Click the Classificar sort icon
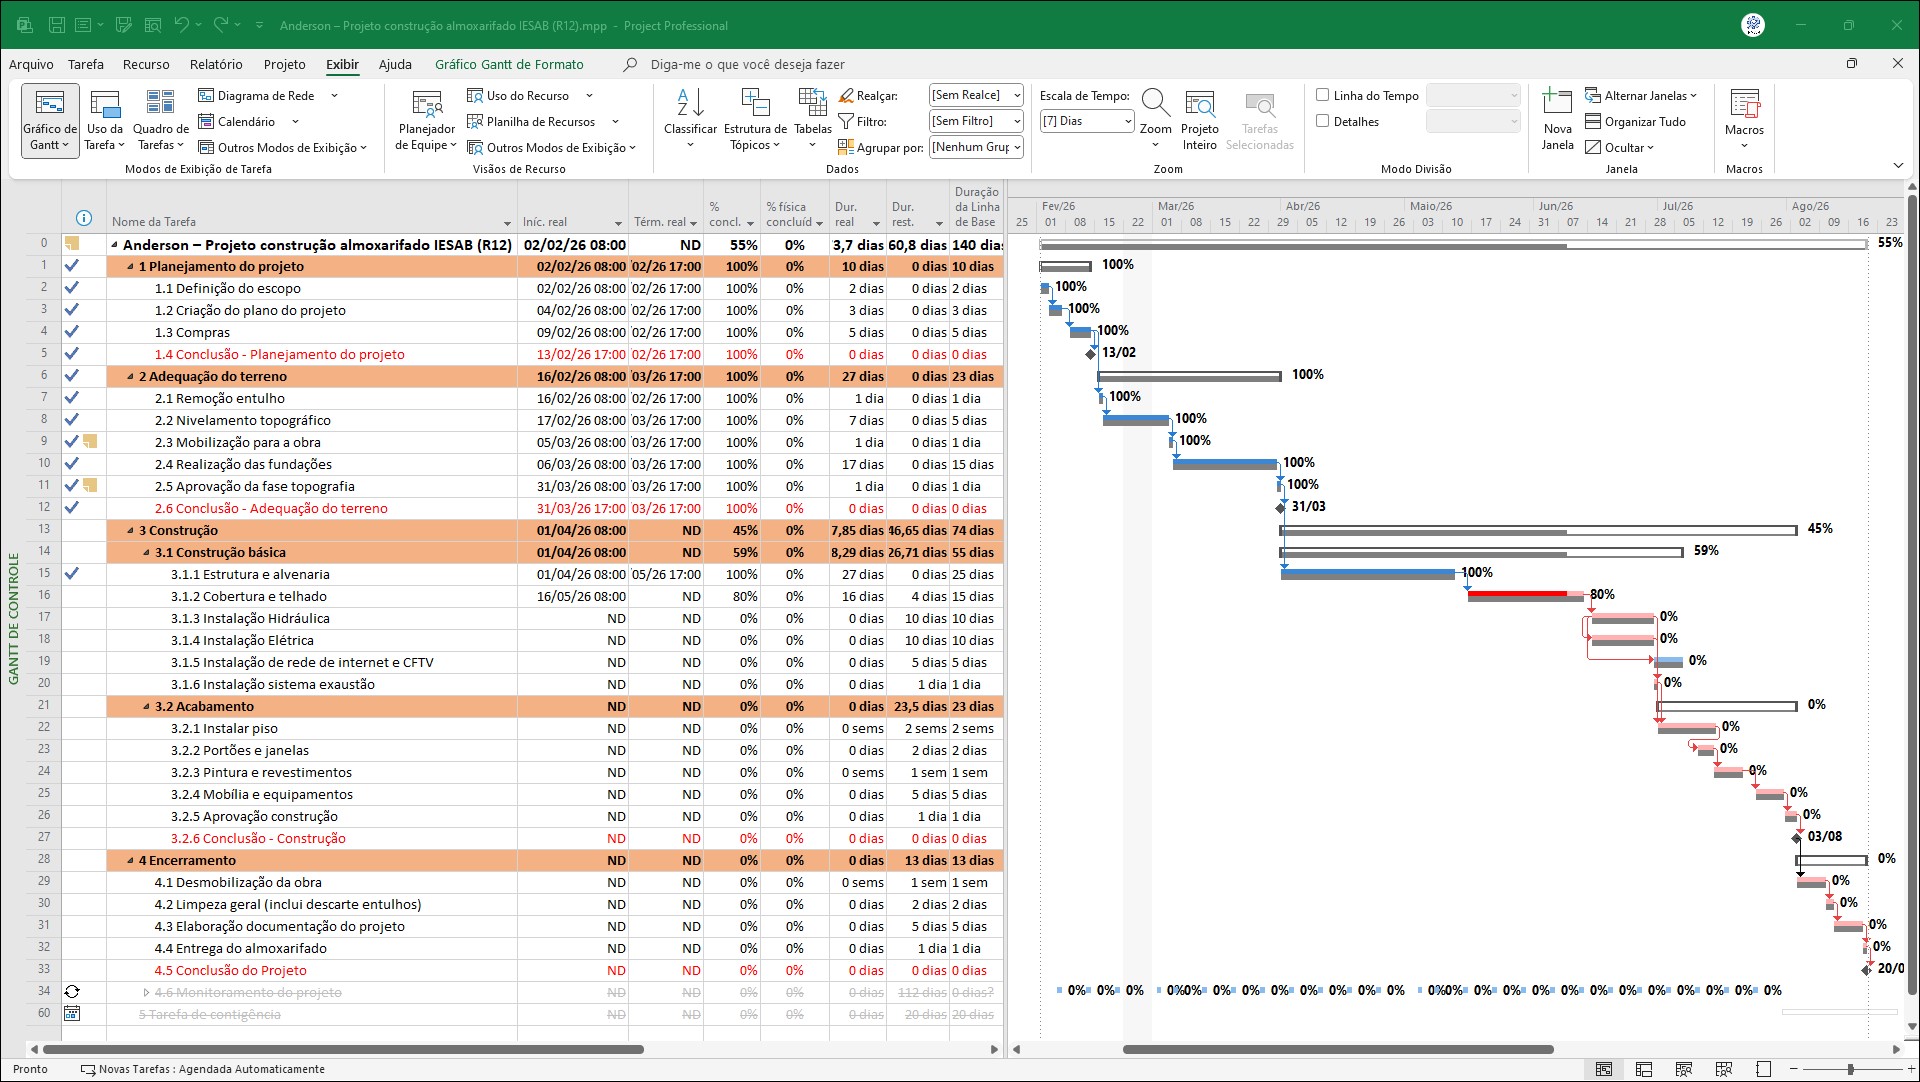Screen dimensions: 1920x1082 (690, 103)
